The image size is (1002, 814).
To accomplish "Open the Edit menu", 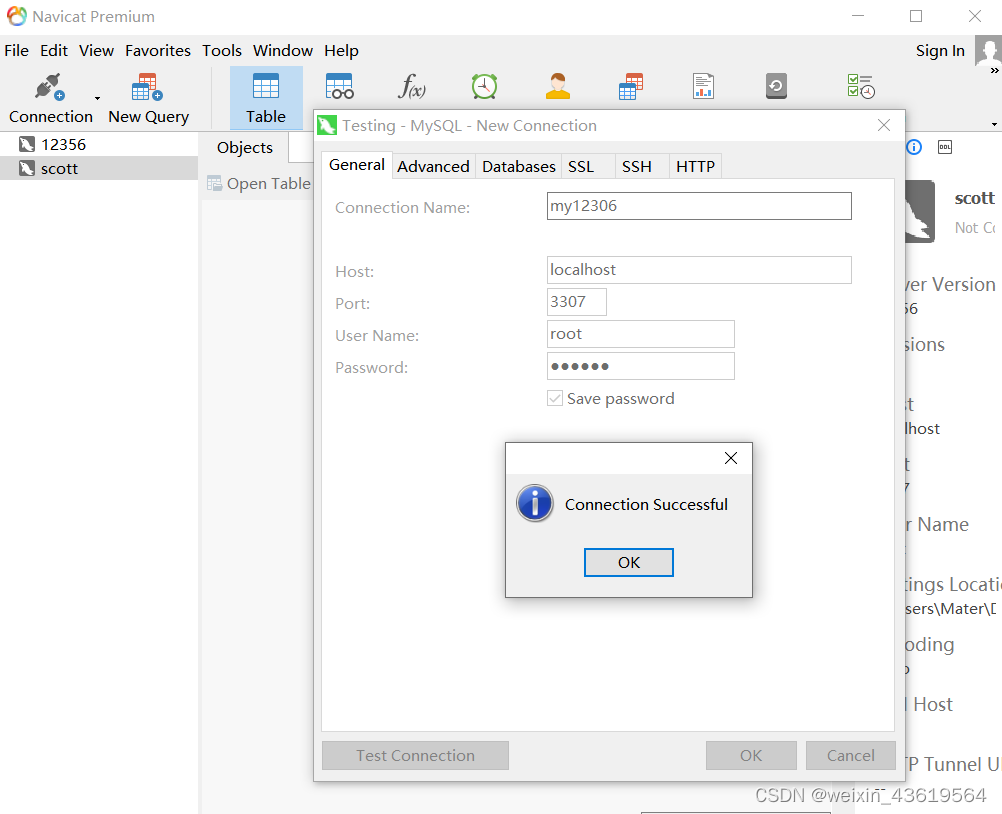I will 54,50.
